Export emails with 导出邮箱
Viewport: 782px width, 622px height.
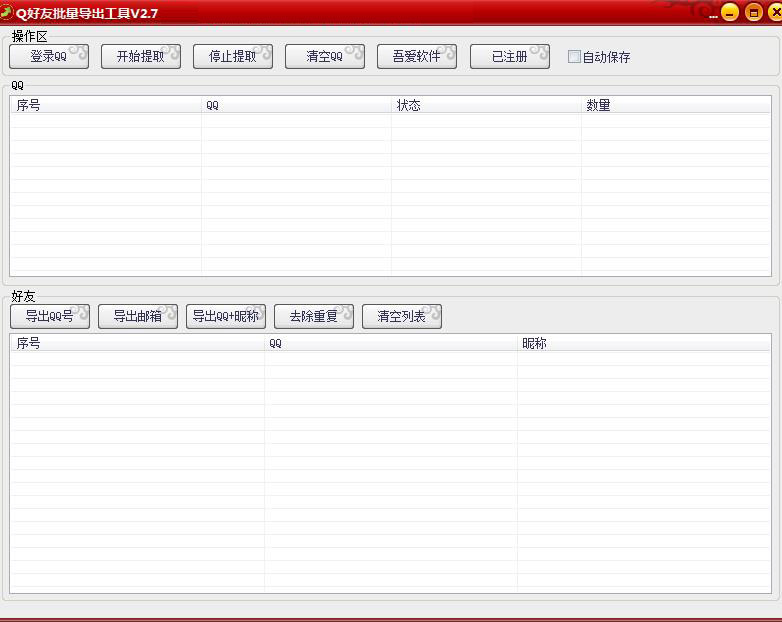pyautogui.click(x=138, y=316)
